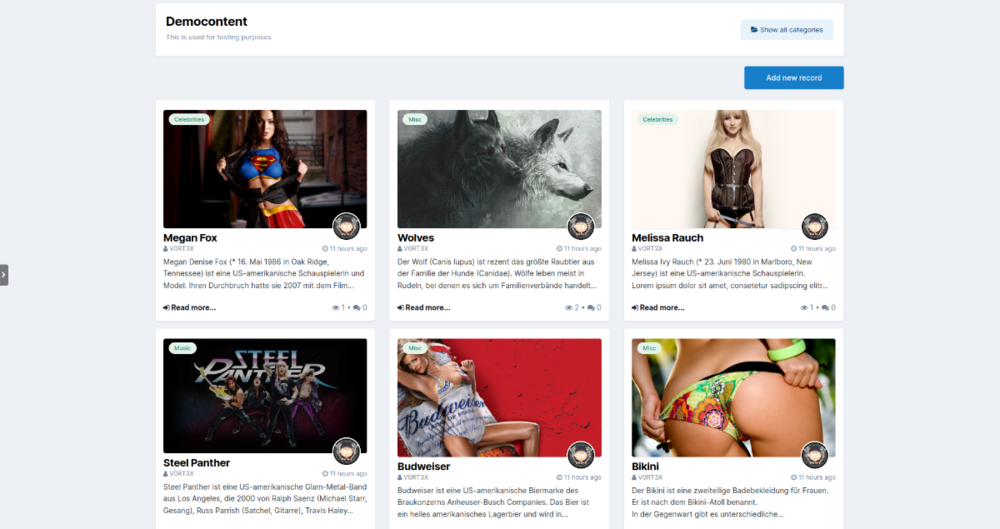Click the author avatar on the Steel Panther card

tap(347, 451)
